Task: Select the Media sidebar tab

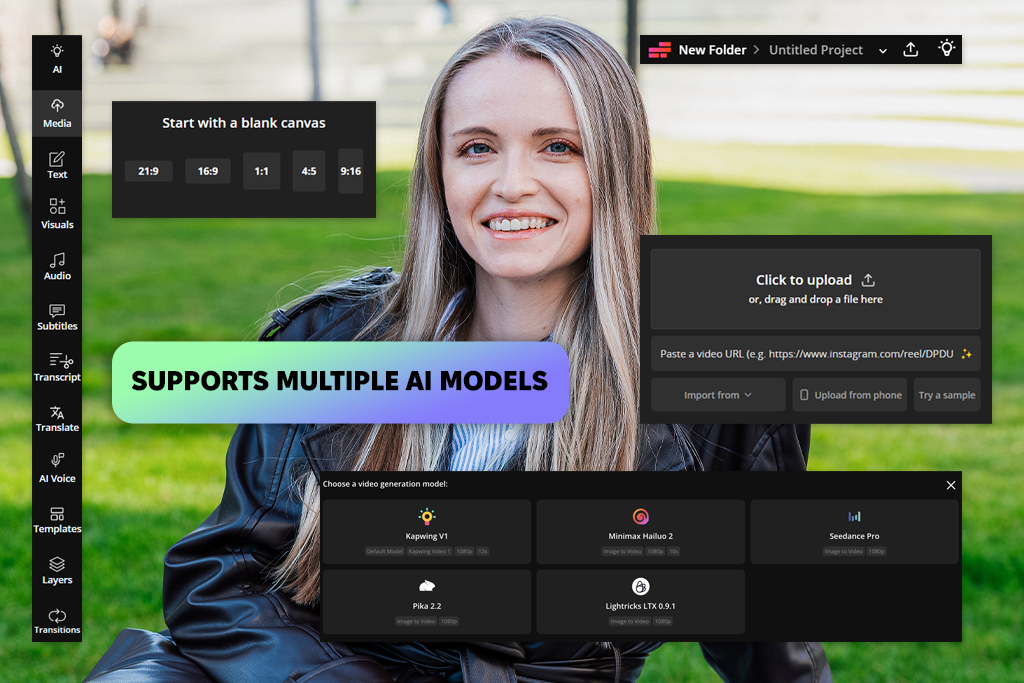Action: 57,113
